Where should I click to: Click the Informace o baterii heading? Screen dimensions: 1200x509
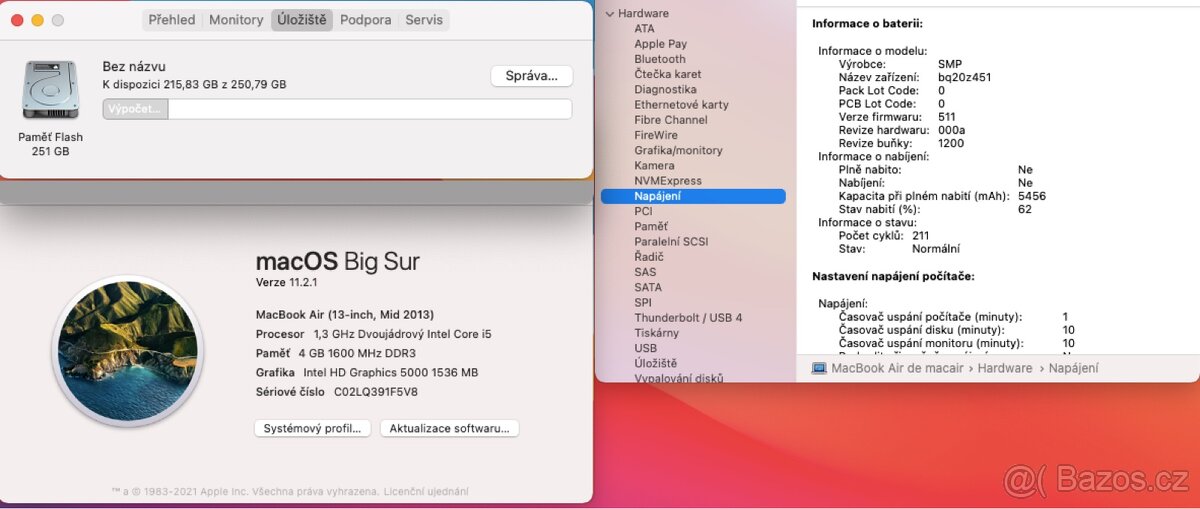click(x=867, y=23)
